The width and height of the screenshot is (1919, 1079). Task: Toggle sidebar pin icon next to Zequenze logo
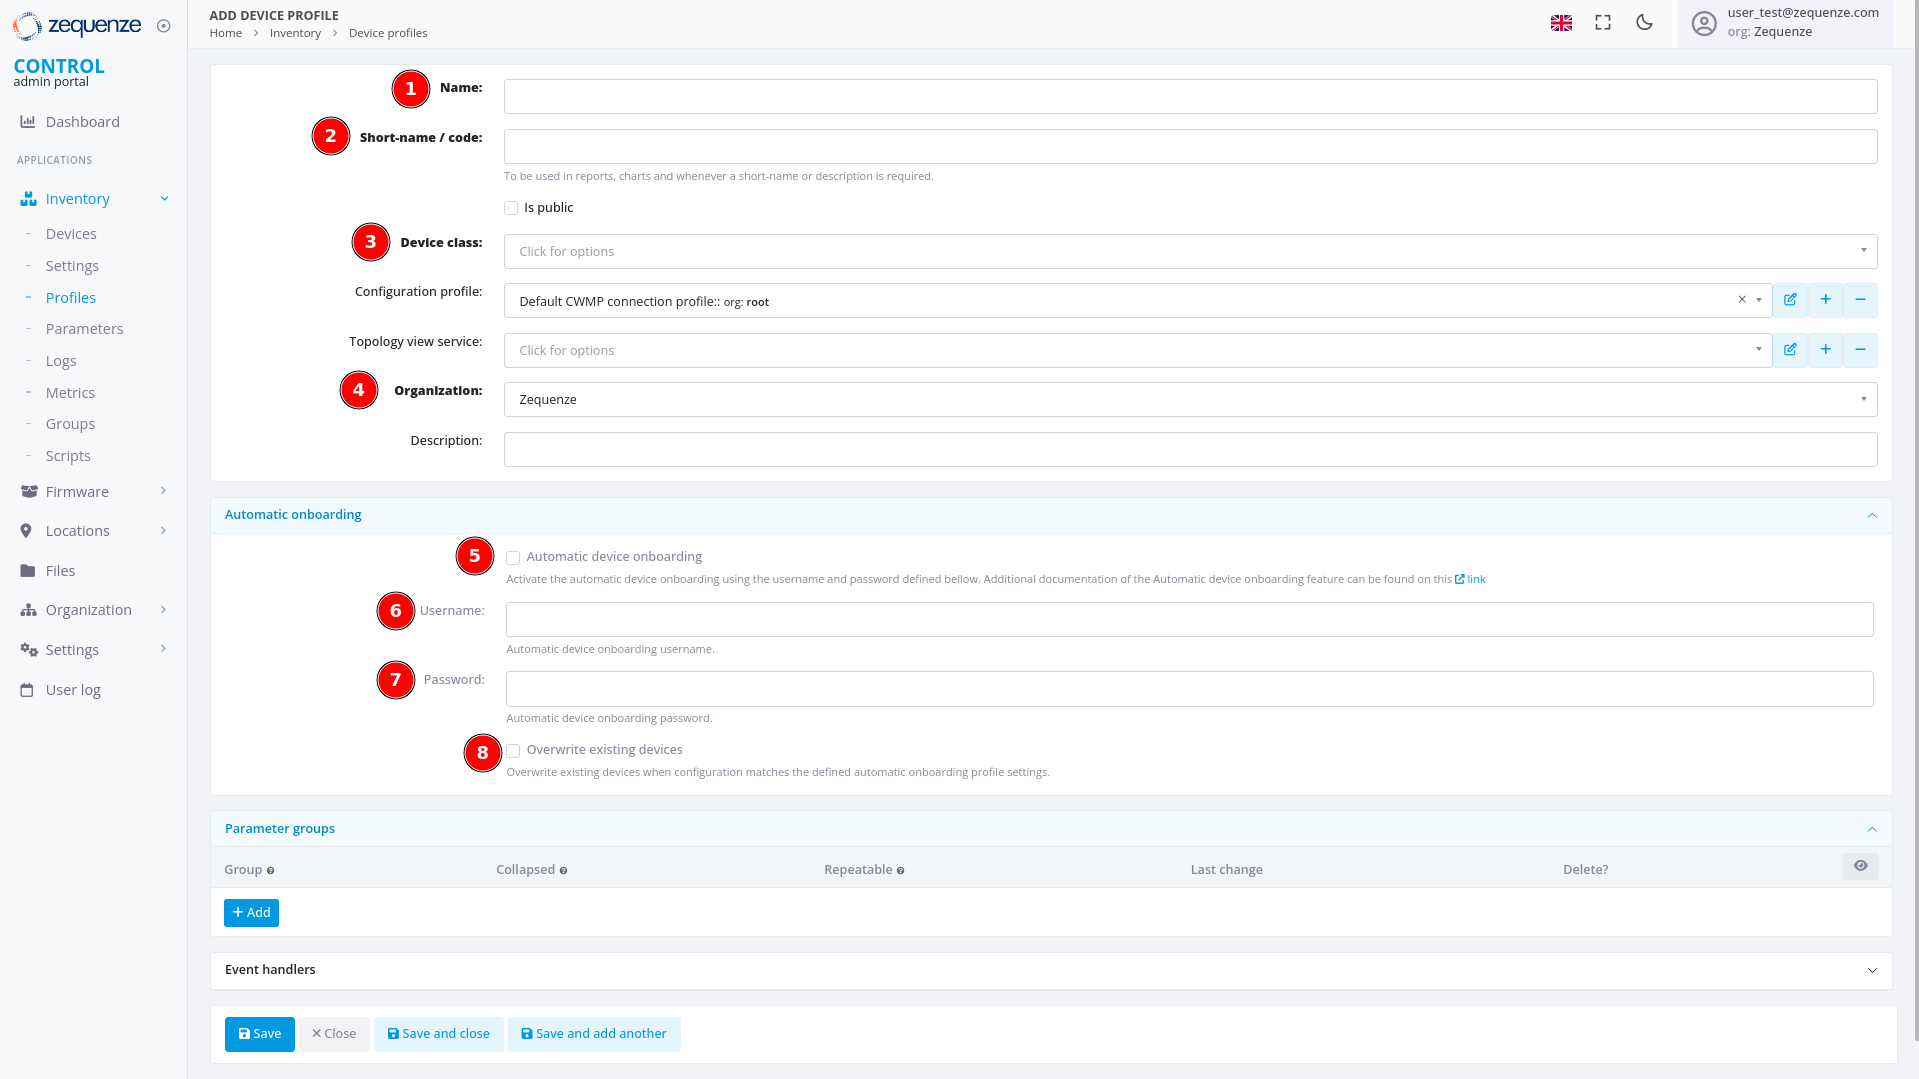click(x=164, y=26)
